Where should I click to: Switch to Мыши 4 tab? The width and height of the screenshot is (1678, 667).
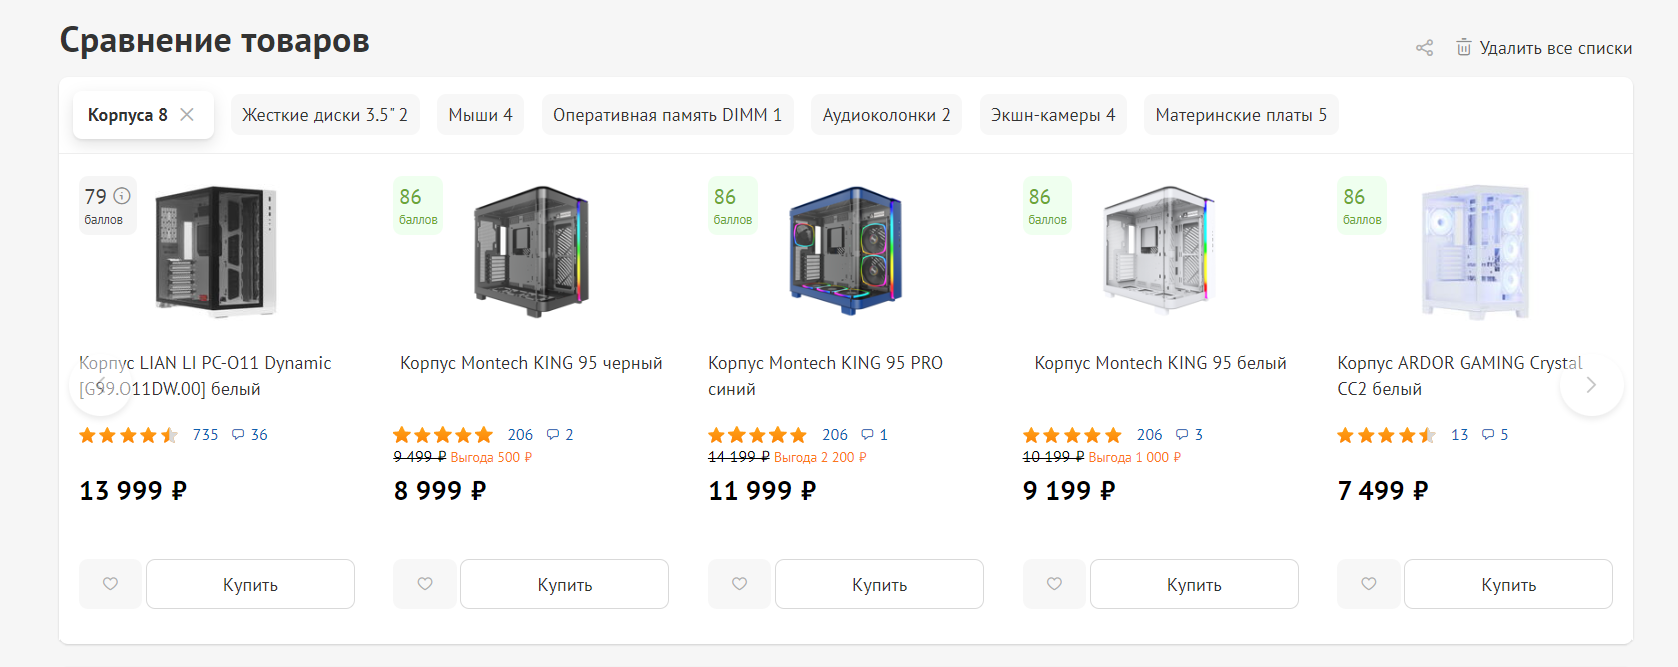(480, 115)
